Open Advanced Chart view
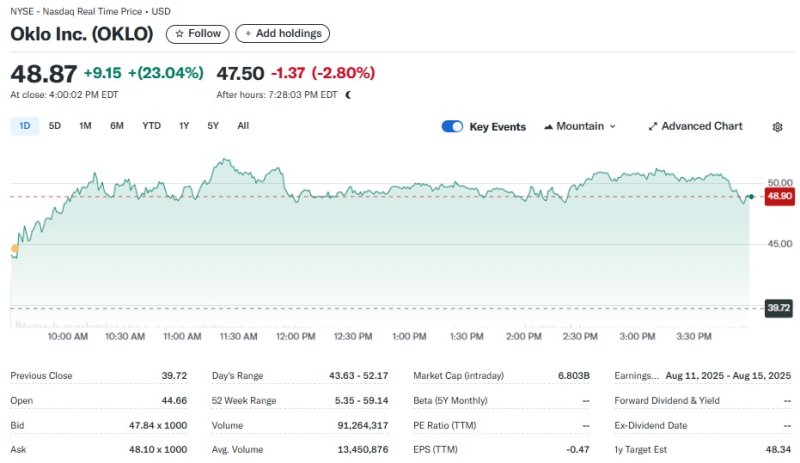Screen dimensions: 800x463 [x=695, y=127]
